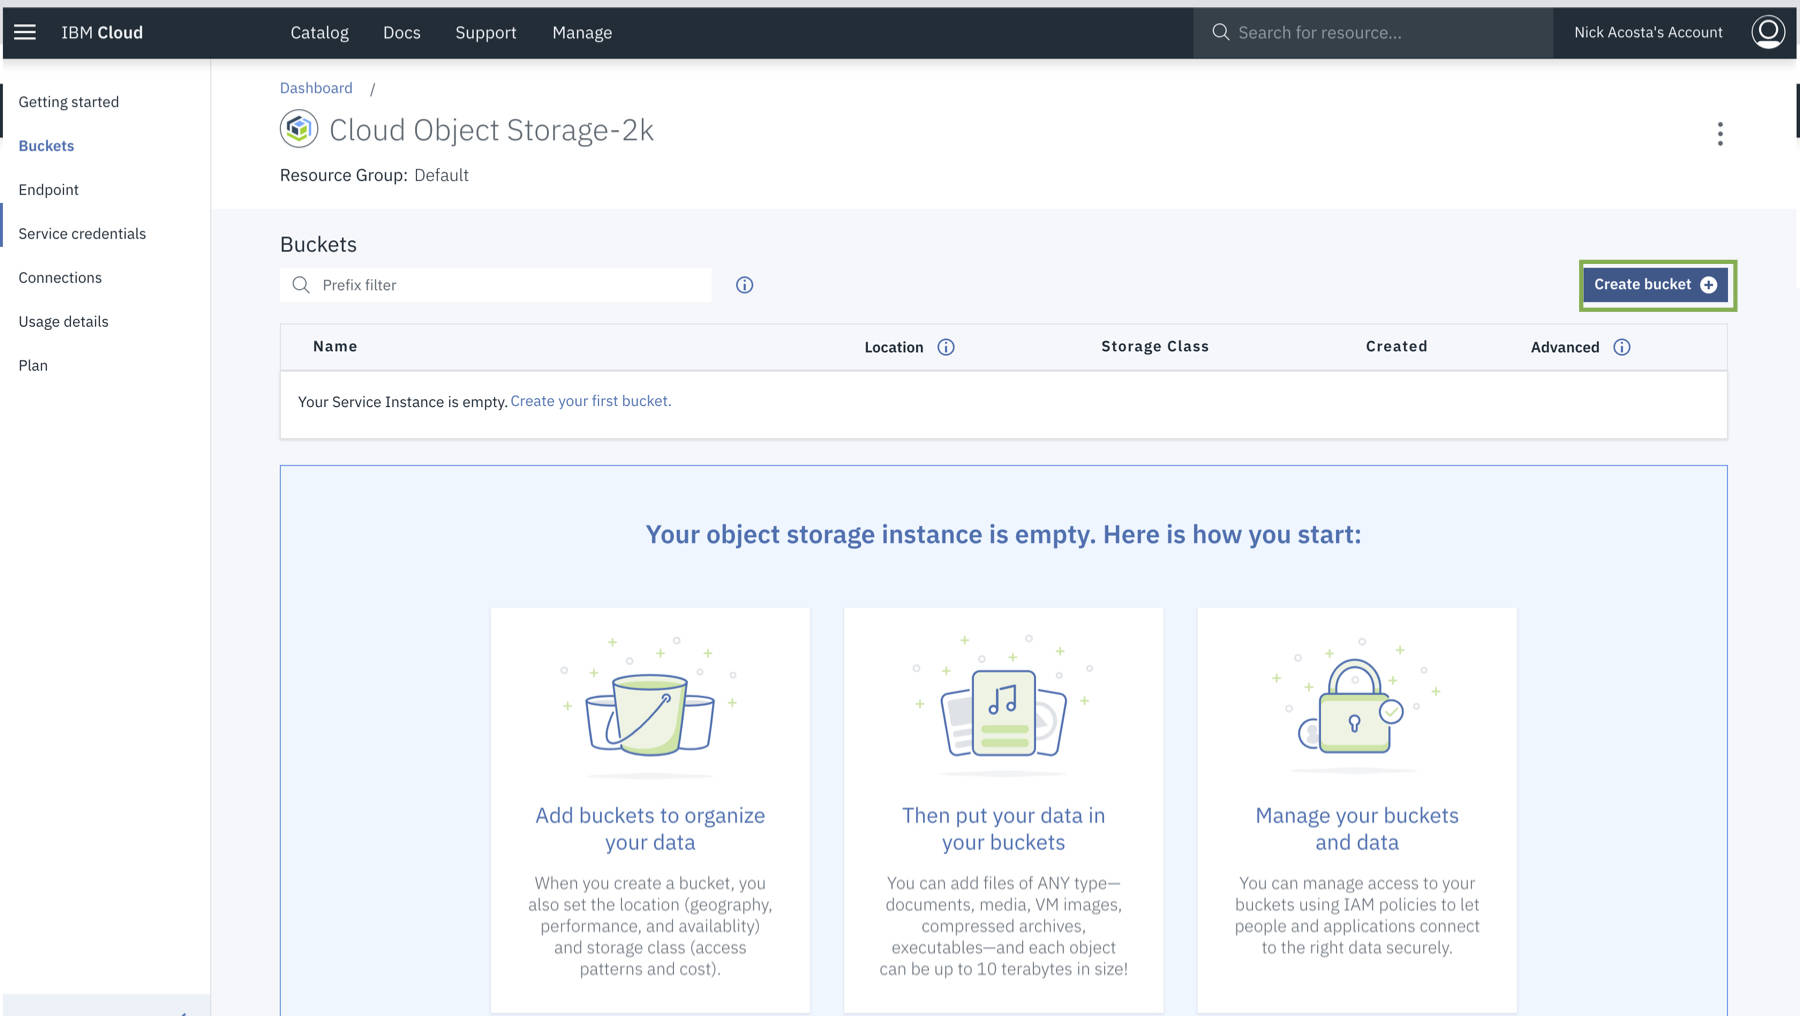Viewport: 1800px width, 1016px height.
Task: Open Plan in sidebar
Action: point(33,366)
